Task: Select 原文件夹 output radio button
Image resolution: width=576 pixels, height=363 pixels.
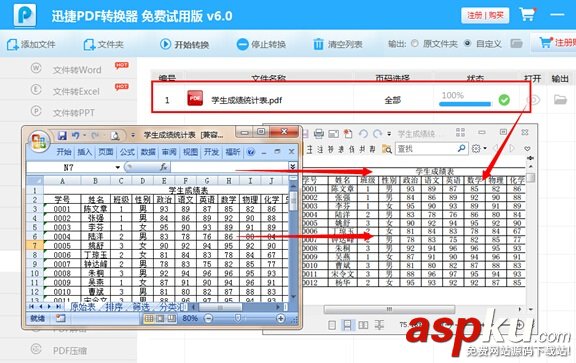Action: click(x=415, y=43)
